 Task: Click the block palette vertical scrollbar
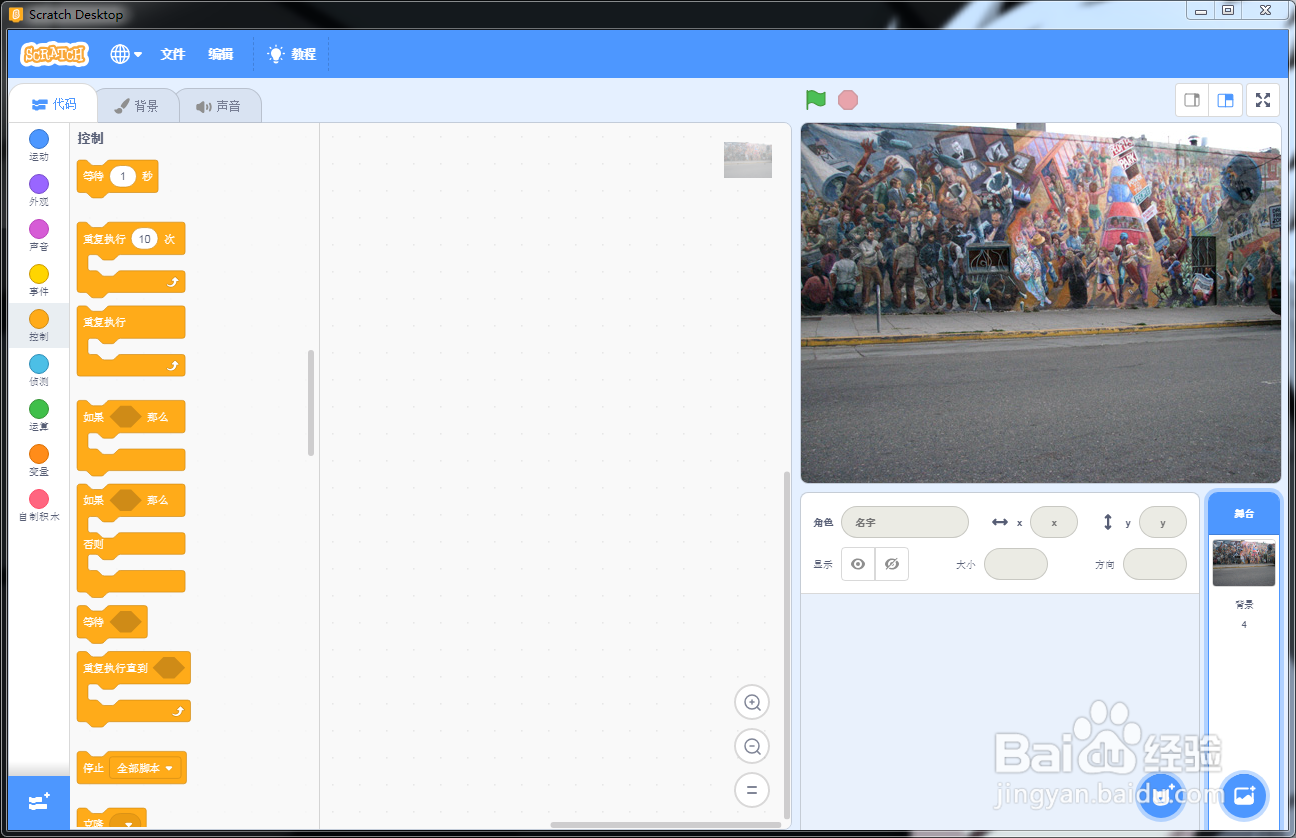[311, 402]
